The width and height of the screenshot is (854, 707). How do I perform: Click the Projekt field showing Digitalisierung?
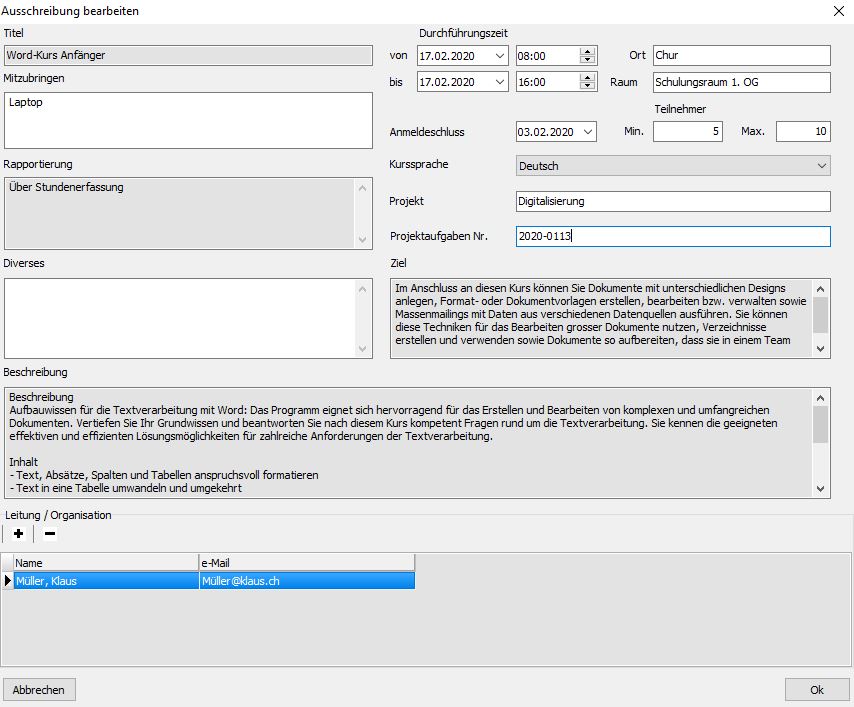pyautogui.click(x=672, y=202)
